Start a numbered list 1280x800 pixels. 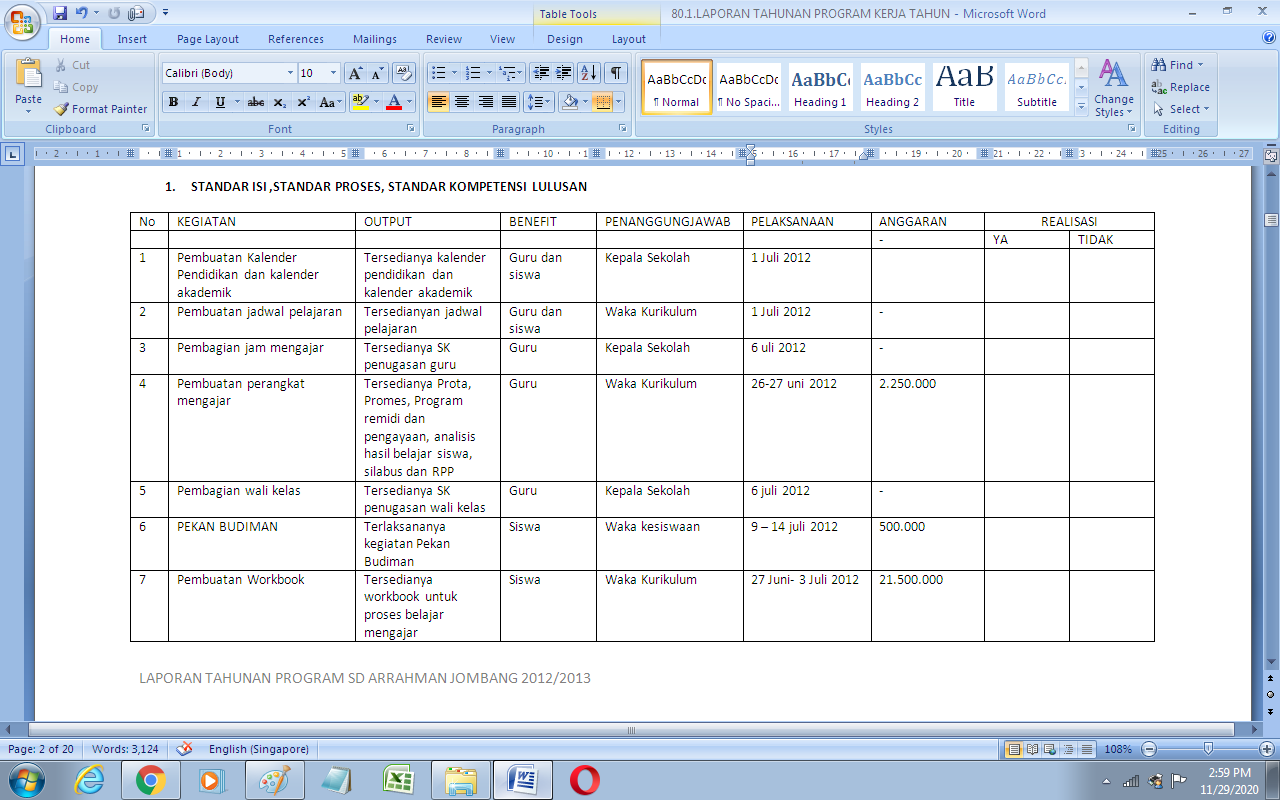pos(473,73)
